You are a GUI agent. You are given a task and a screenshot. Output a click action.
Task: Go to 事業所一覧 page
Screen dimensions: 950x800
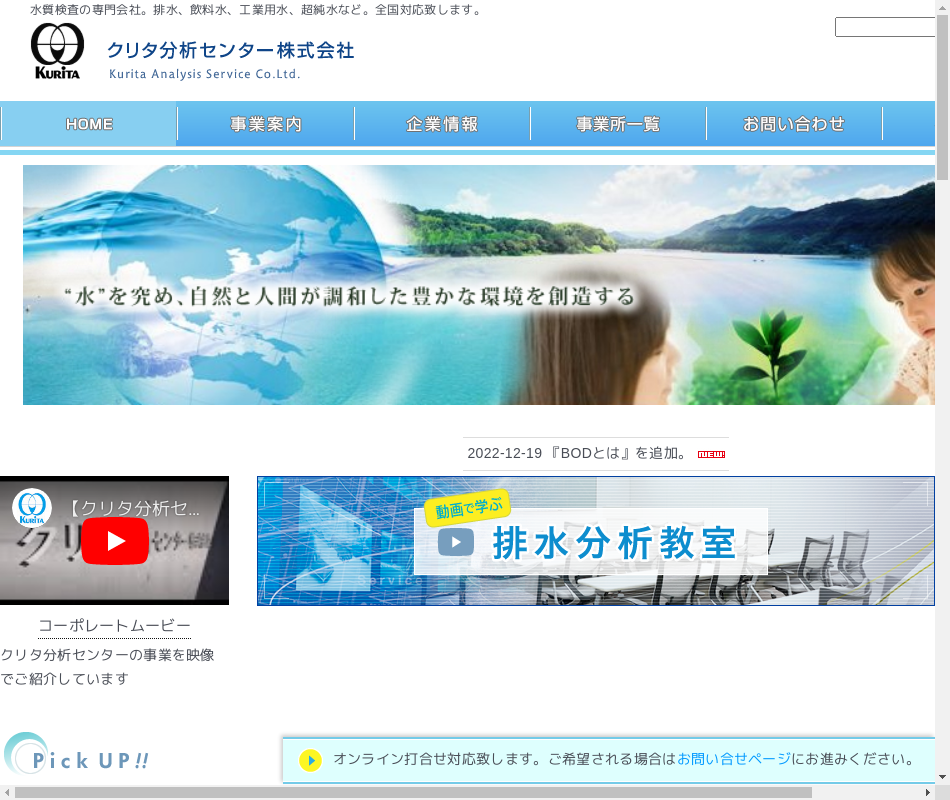pyautogui.click(x=618, y=124)
